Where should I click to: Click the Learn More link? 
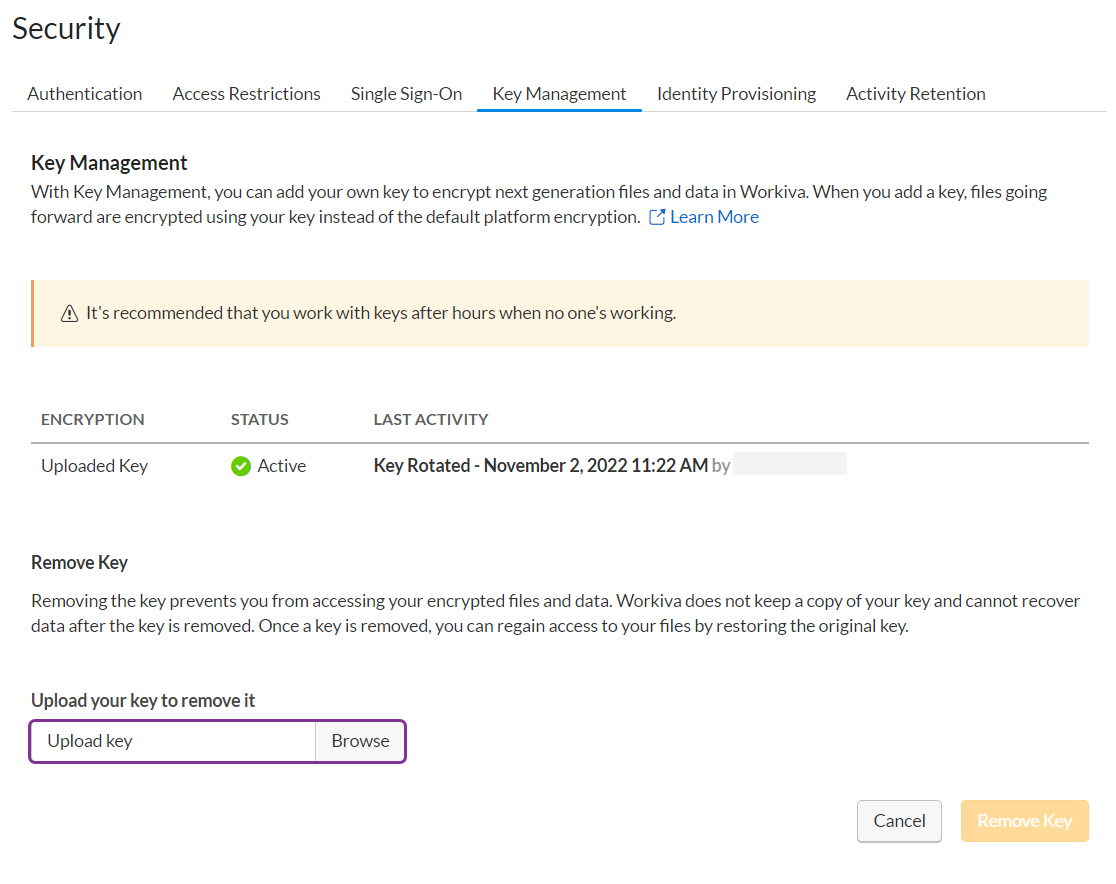[714, 217]
